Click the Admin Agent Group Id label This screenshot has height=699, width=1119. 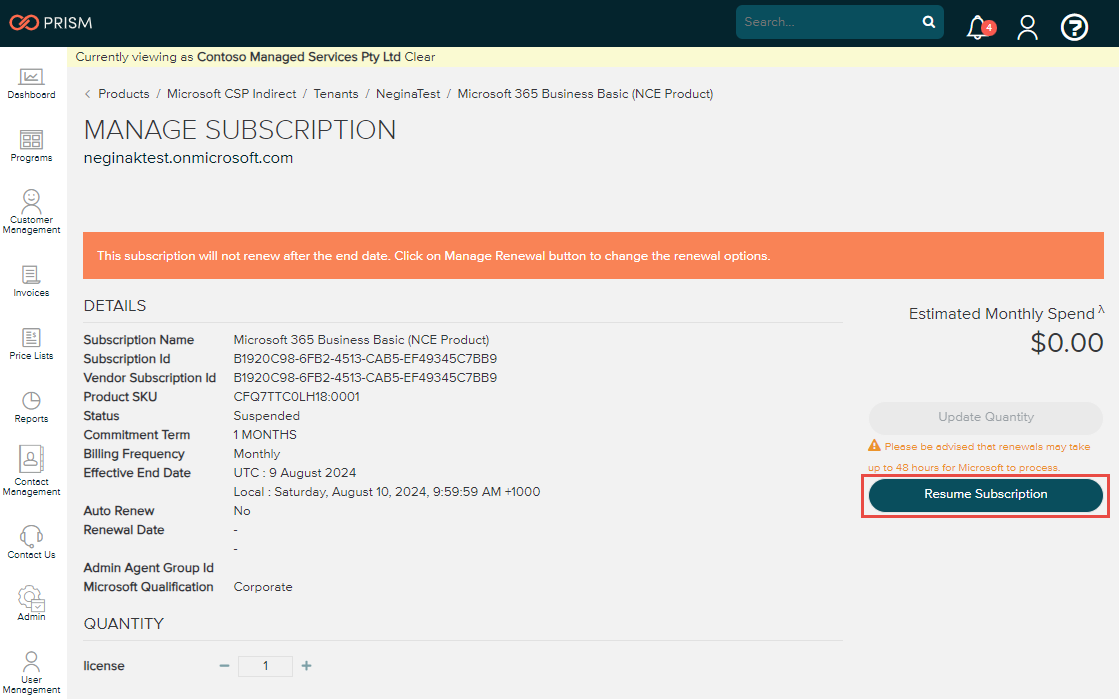tap(148, 568)
